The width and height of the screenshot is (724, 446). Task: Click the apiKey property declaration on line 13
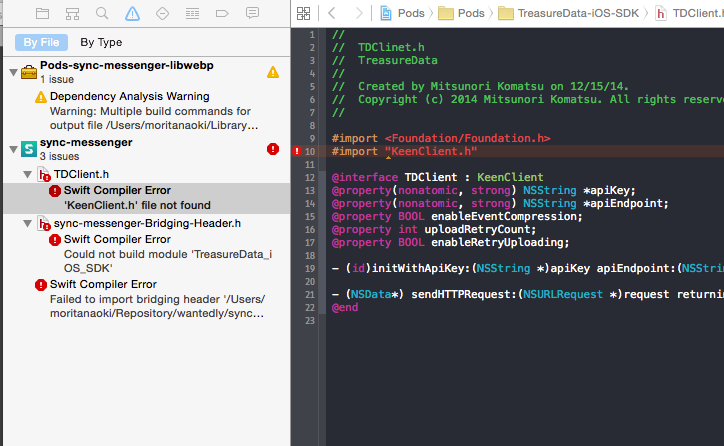(483, 190)
